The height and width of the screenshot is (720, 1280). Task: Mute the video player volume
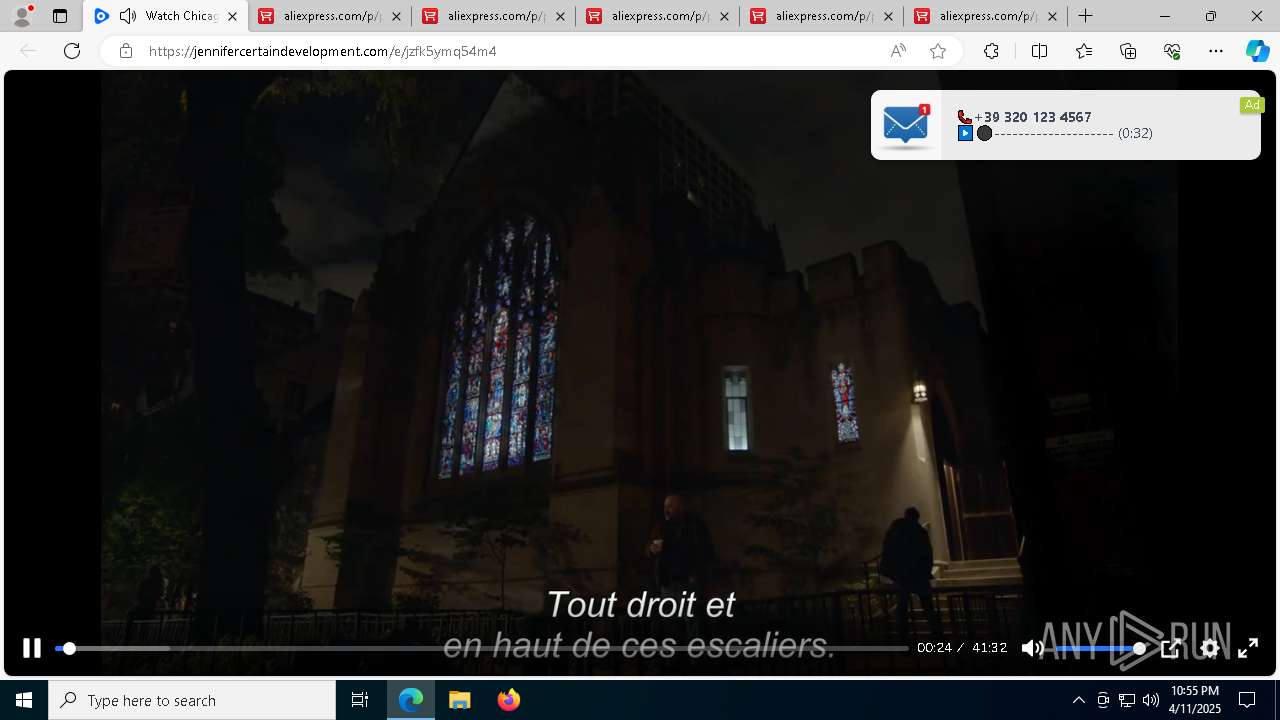(x=1032, y=648)
